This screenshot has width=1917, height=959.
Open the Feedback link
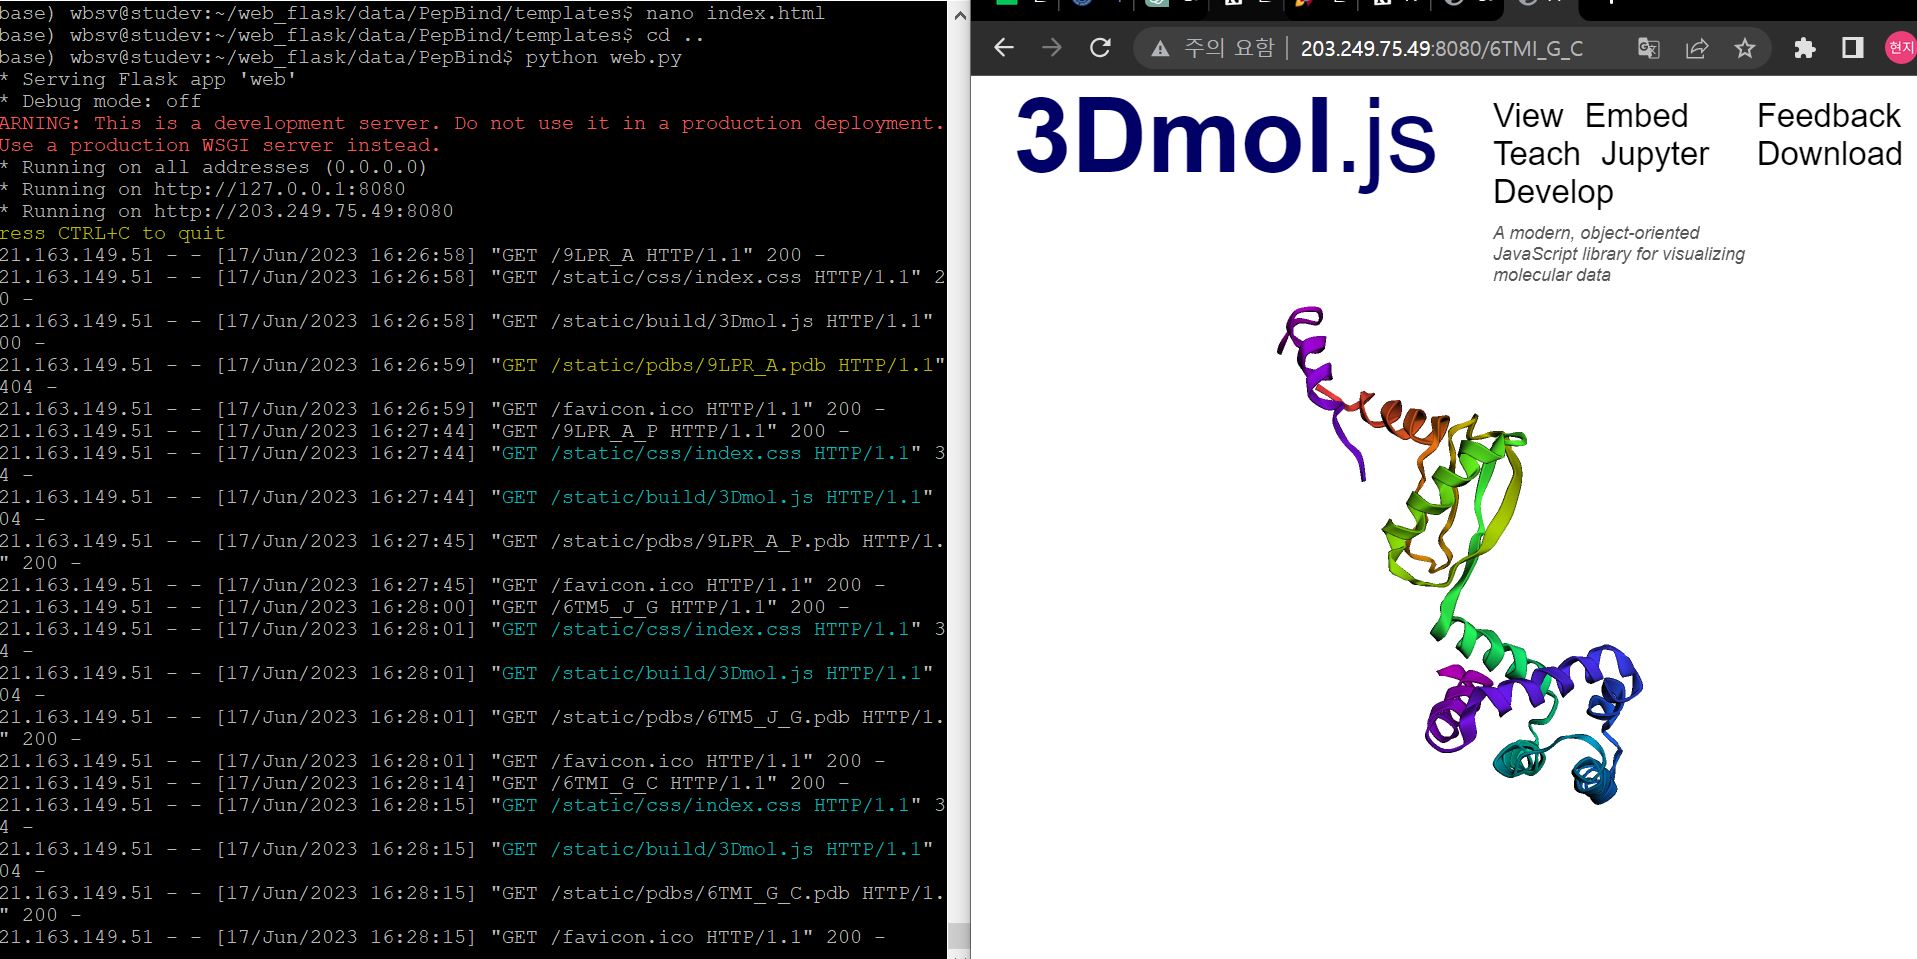tap(1828, 116)
